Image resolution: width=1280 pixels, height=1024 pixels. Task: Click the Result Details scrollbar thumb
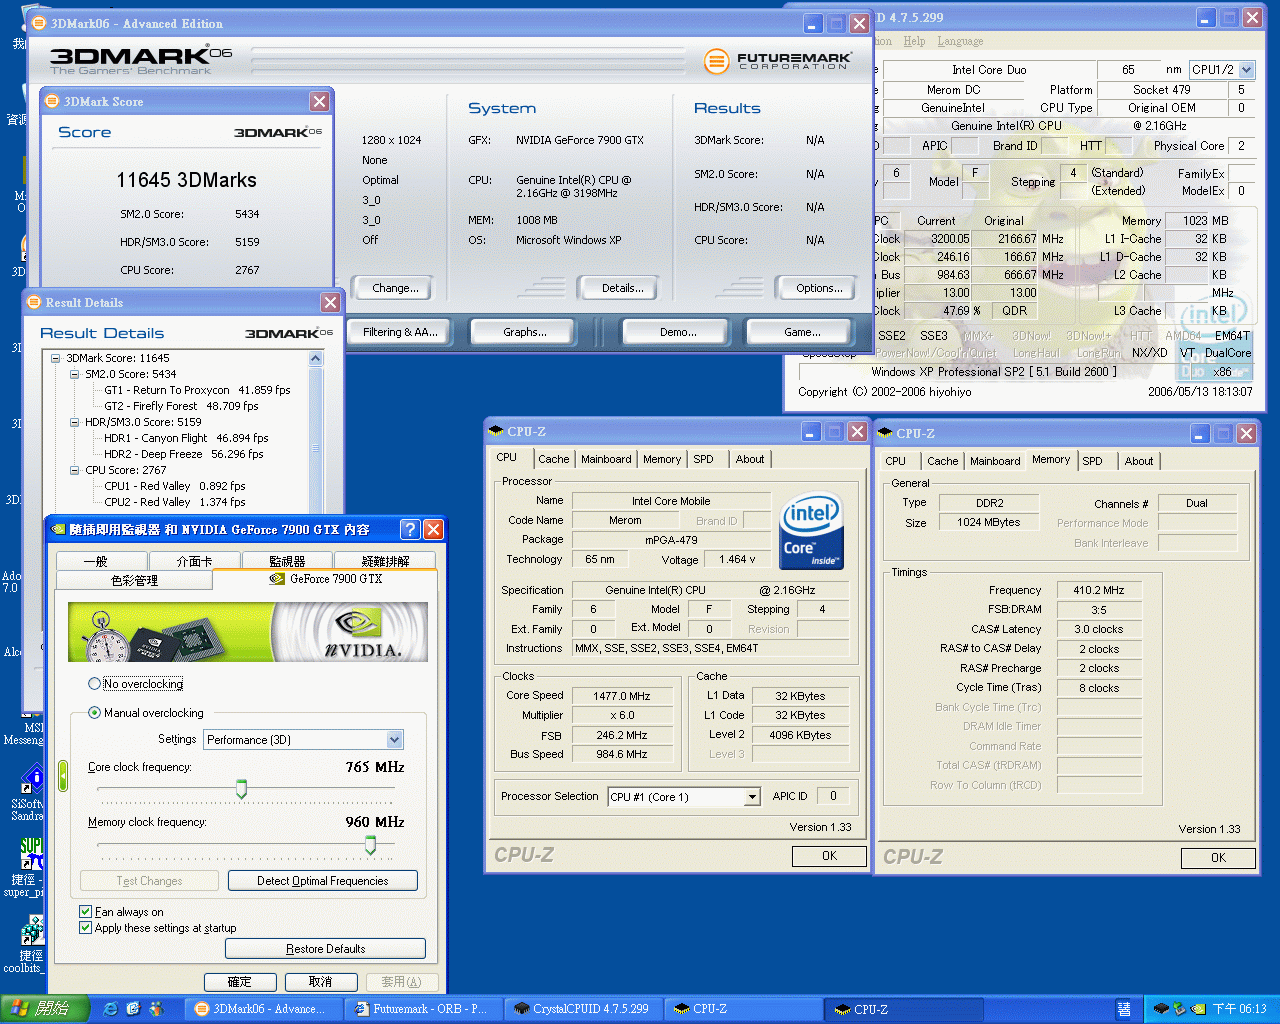coord(316,446)
